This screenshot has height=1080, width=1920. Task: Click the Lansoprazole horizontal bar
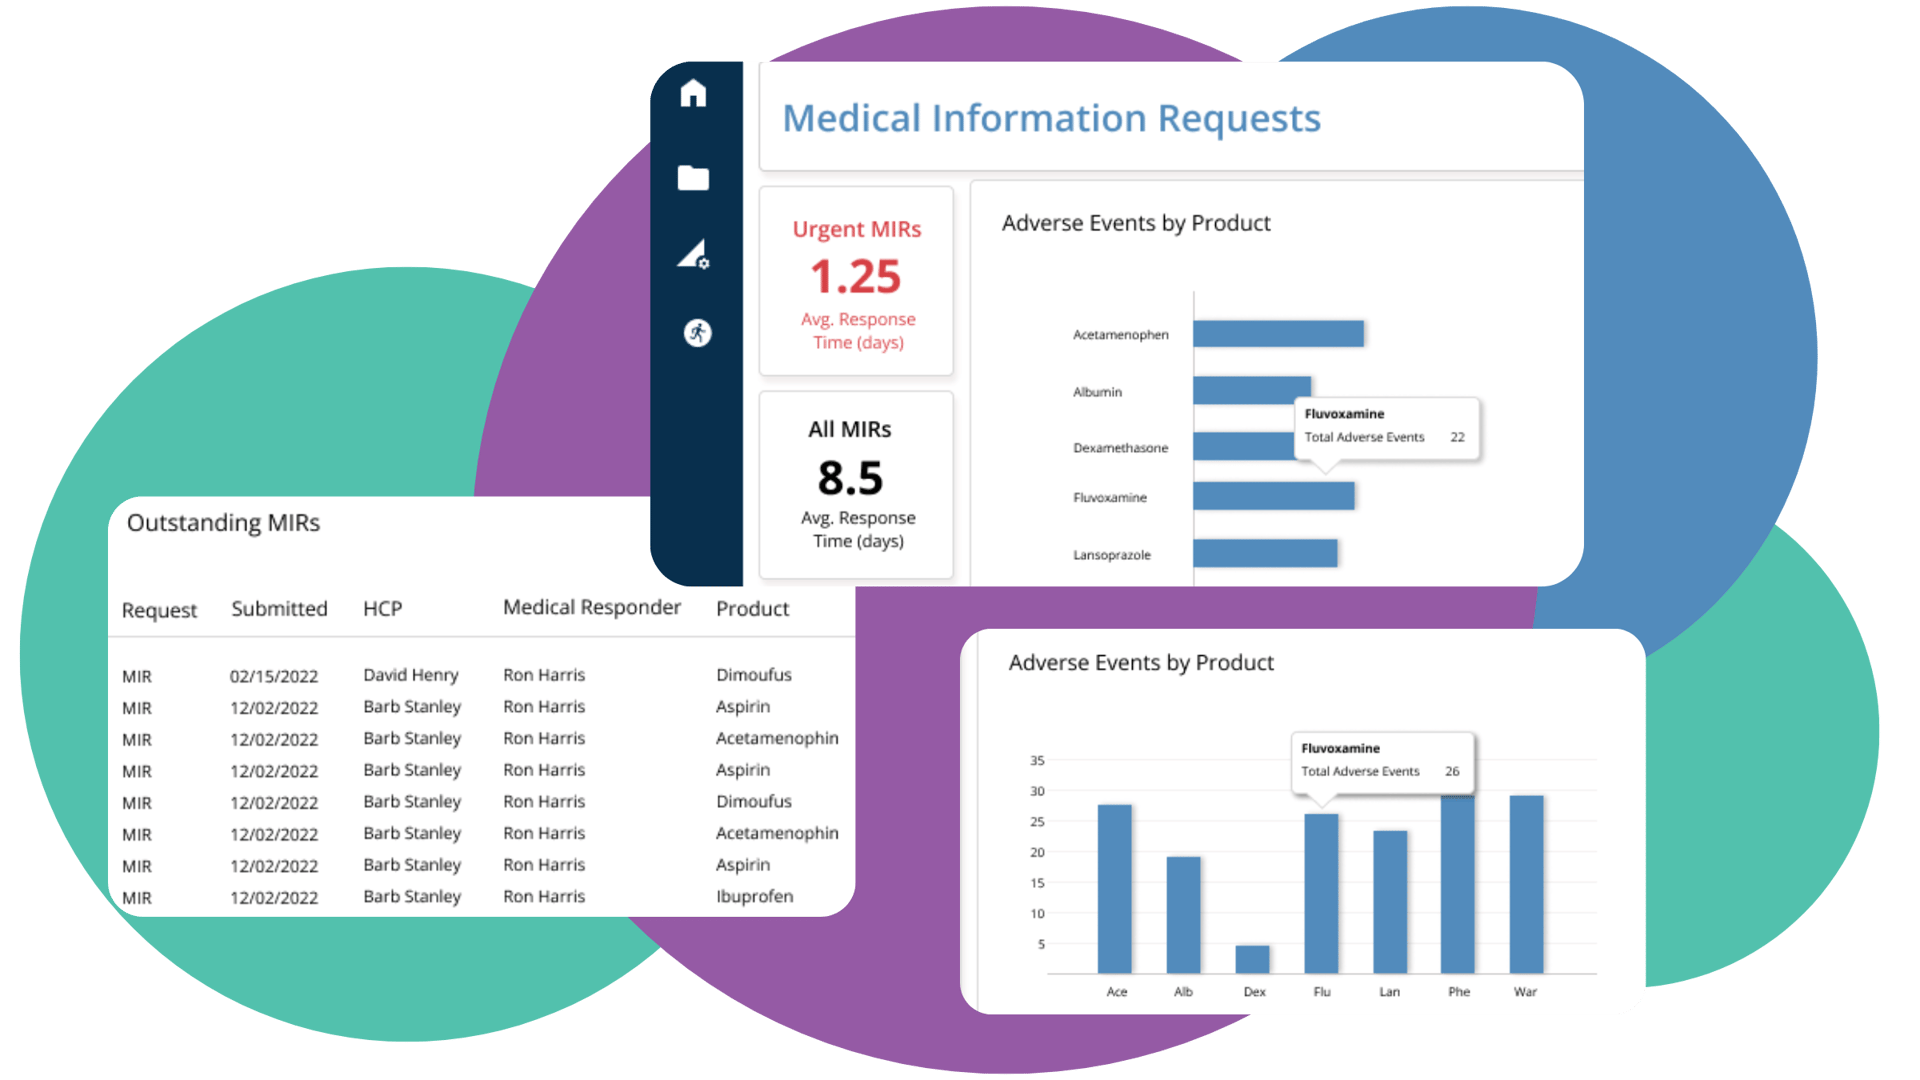coord(1265,553)
